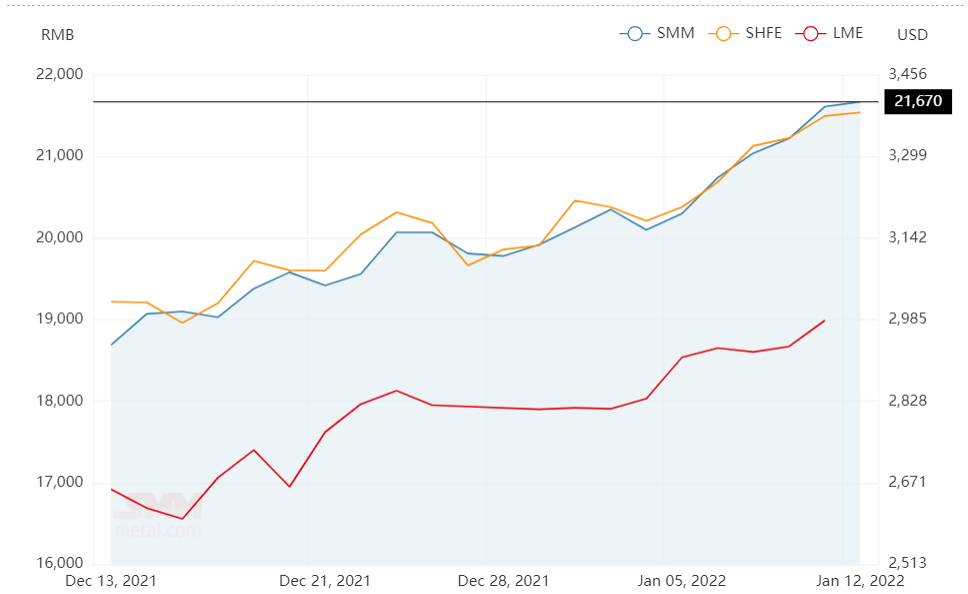Toggle the SMM series legend marker
Viewport: 968px width, 594px height.
[635, 33]
